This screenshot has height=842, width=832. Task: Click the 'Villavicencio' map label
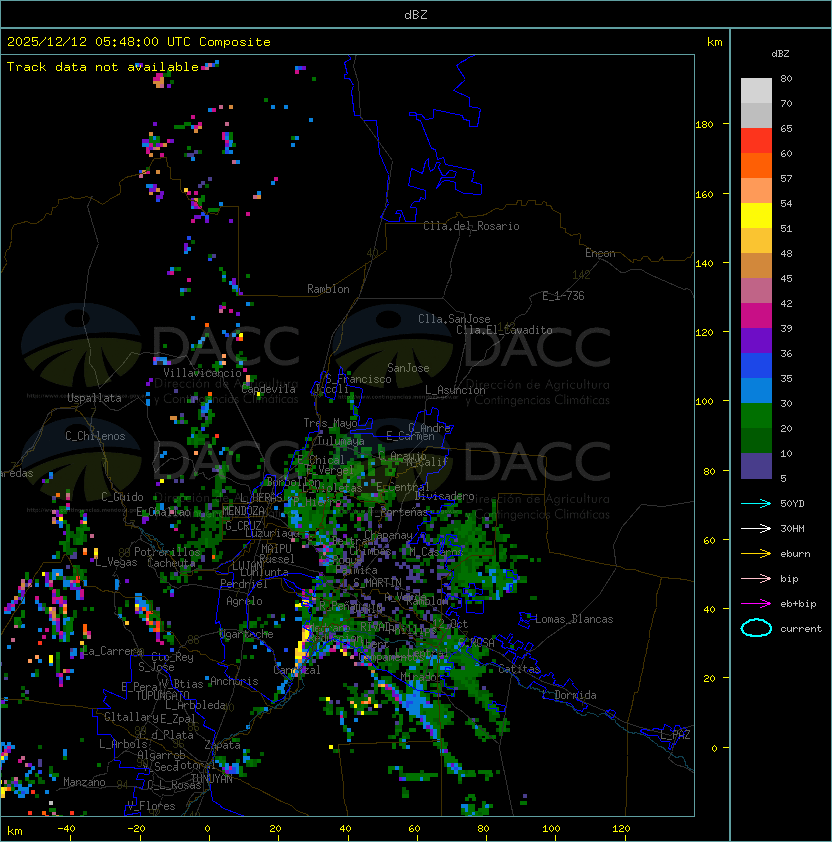click(202, 373)
